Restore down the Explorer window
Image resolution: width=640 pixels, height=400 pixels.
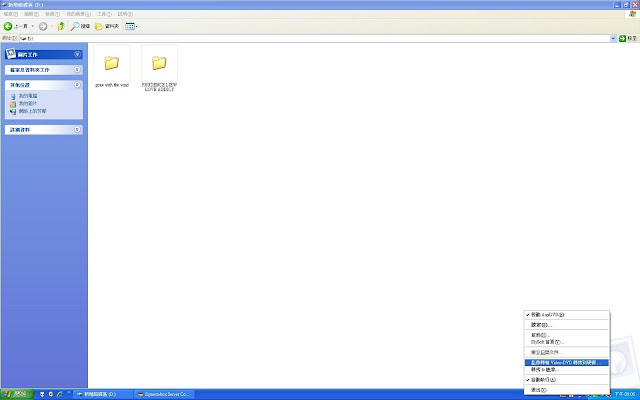coord(626,4)
